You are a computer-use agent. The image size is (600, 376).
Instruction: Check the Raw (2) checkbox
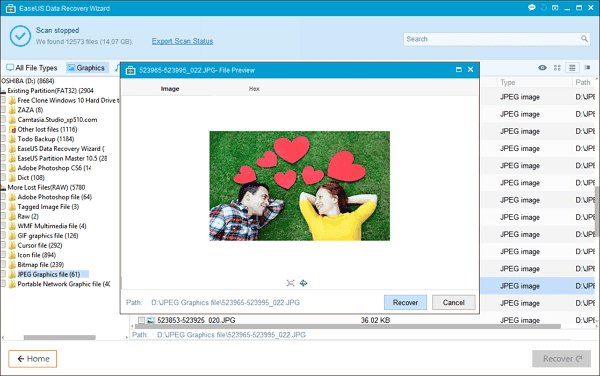[3, 216]
